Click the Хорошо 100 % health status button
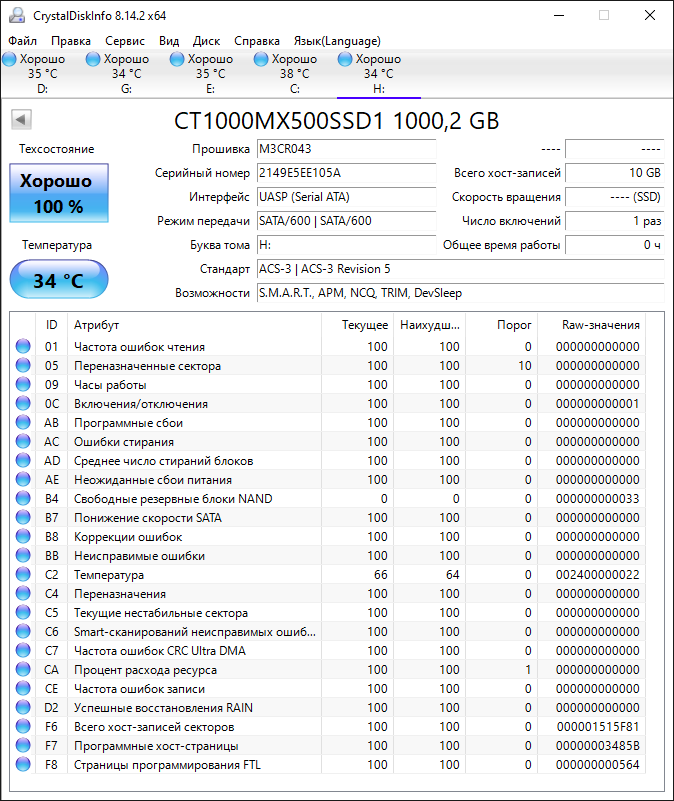Image resolution: width=674 pixels, height=801 pixels. pyautogui.click(x=59, y=193)
